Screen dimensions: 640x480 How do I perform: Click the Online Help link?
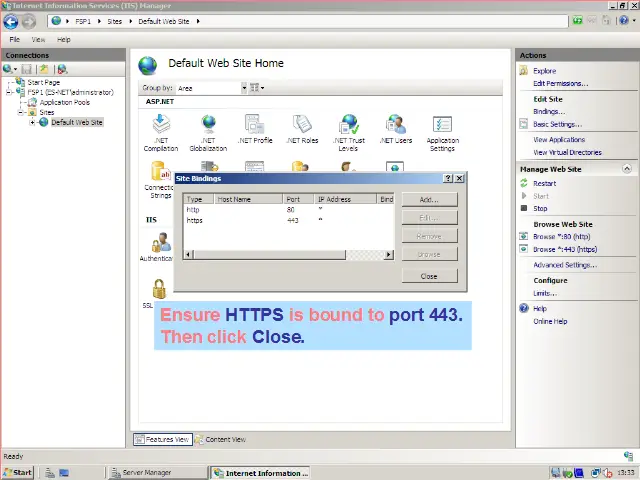pos(550,322)
